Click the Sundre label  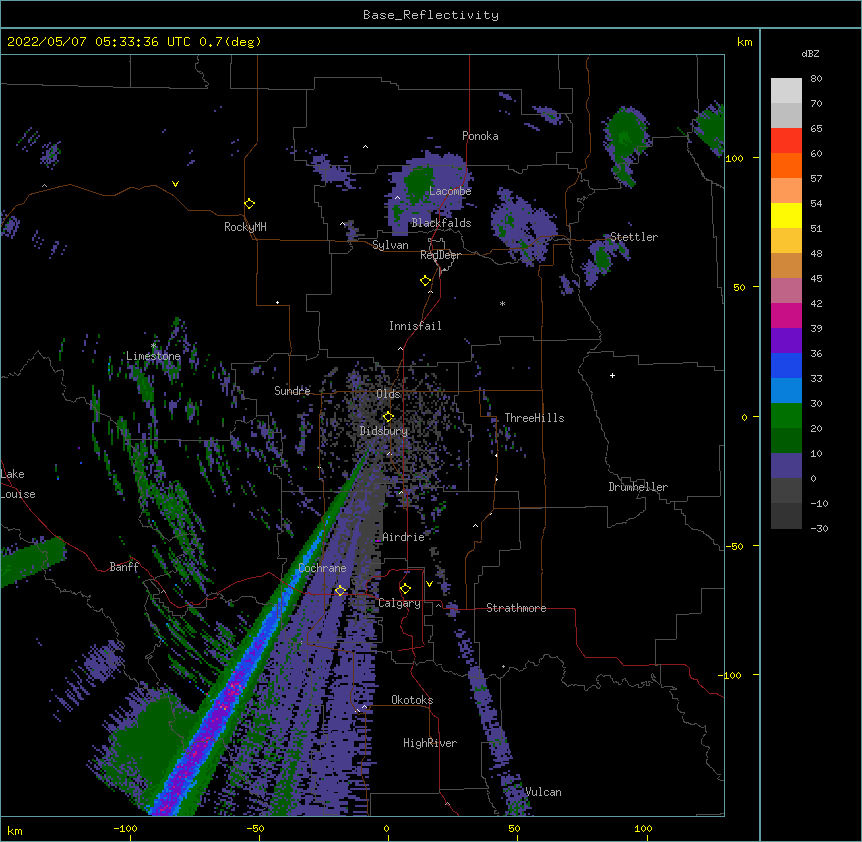pos(292,391)
